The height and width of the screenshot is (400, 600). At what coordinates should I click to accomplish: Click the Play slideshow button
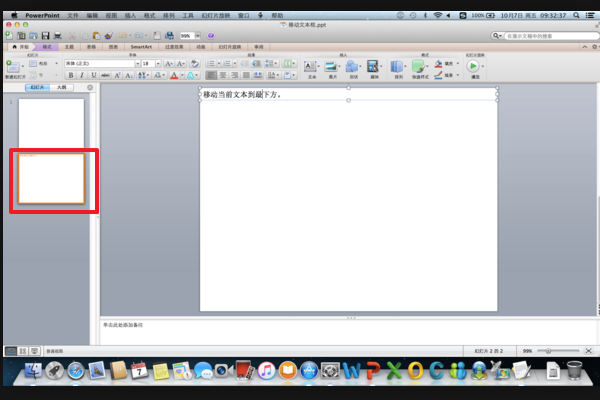click(472, 66)
